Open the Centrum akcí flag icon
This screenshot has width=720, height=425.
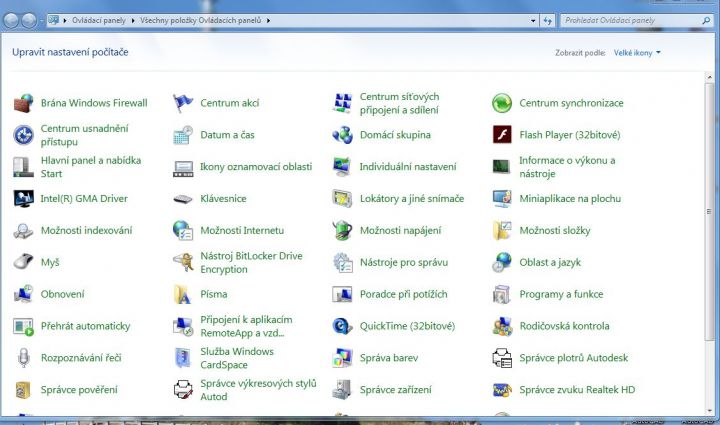[183, 103]
